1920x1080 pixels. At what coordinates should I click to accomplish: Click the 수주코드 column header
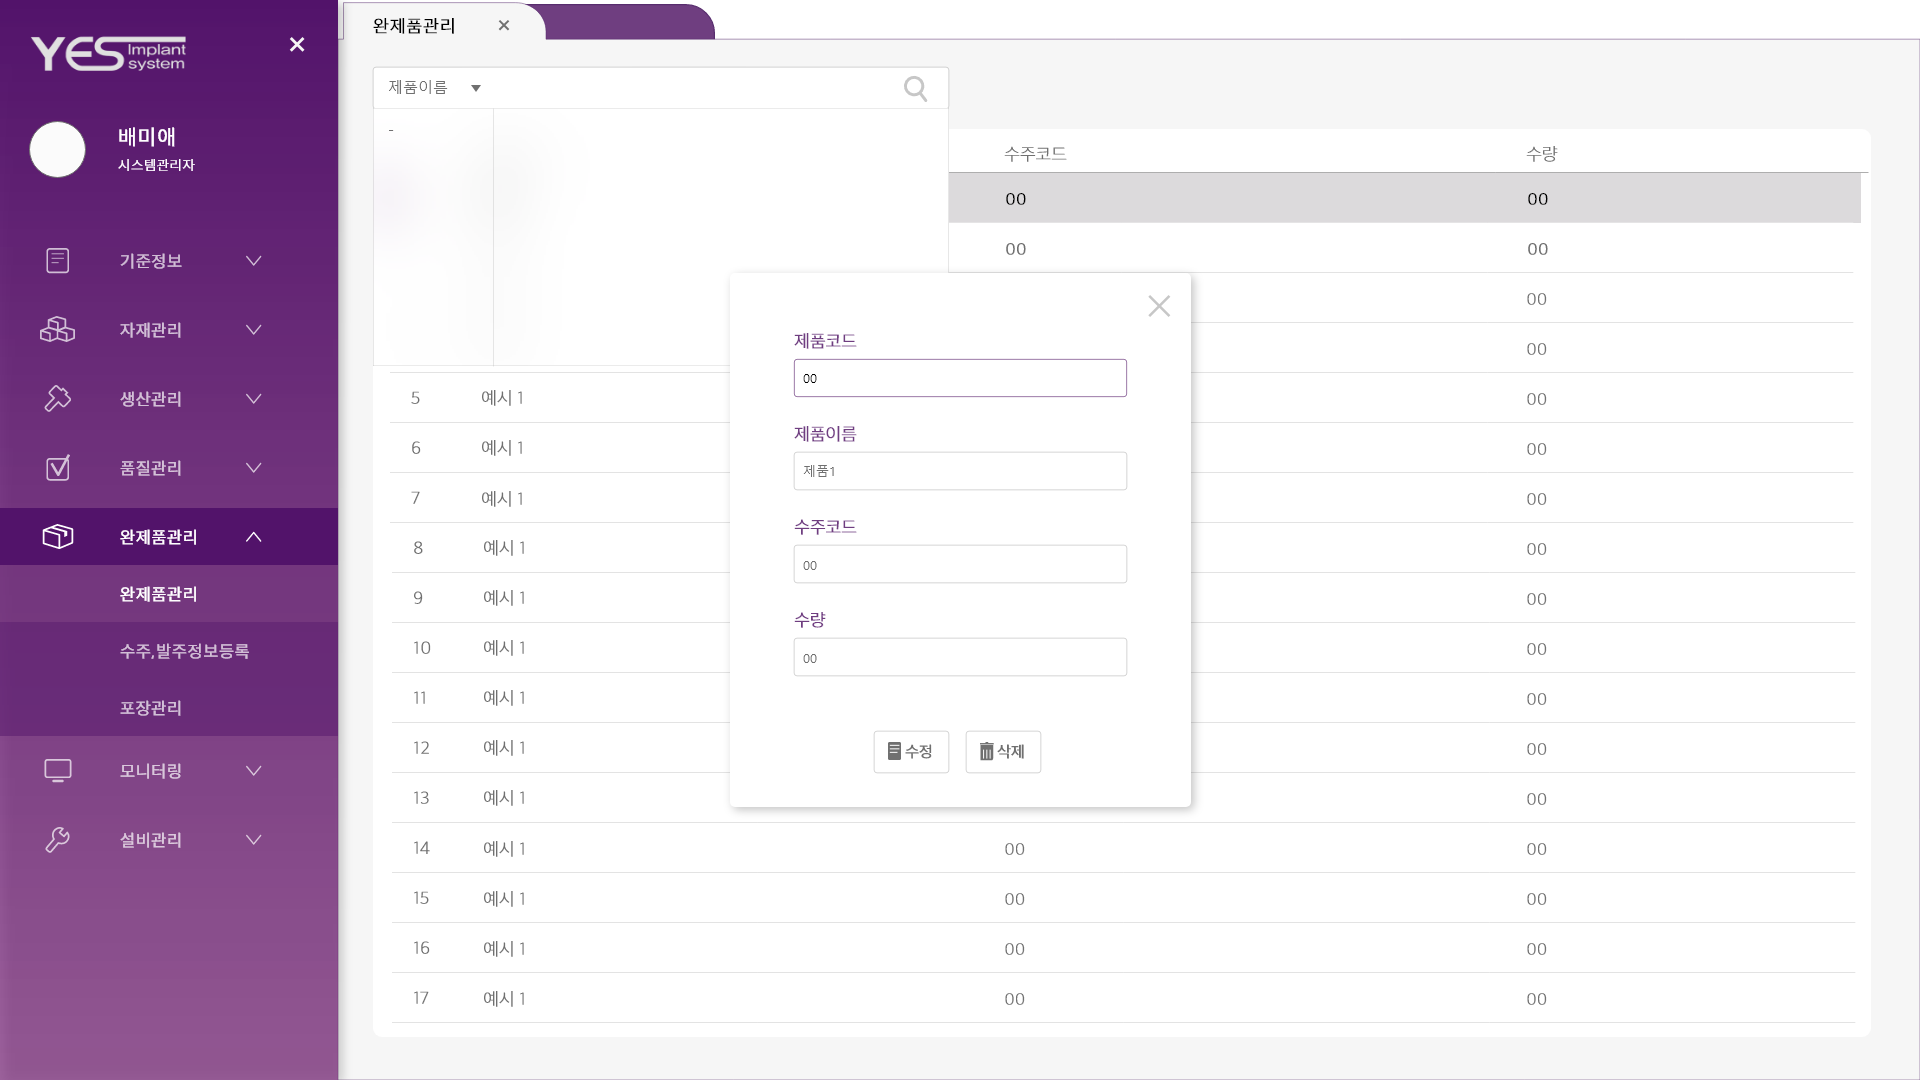click(1035, 154)
